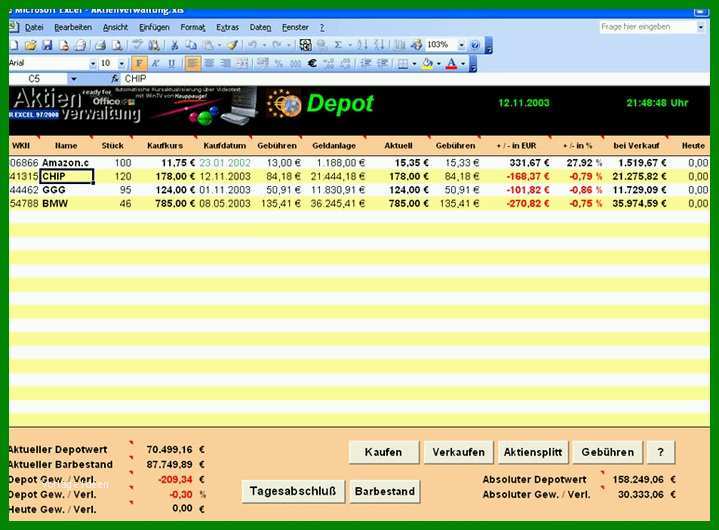Toggle underline formatting (U)
Viewport: 719px width, 530px height.
point(171,63)
